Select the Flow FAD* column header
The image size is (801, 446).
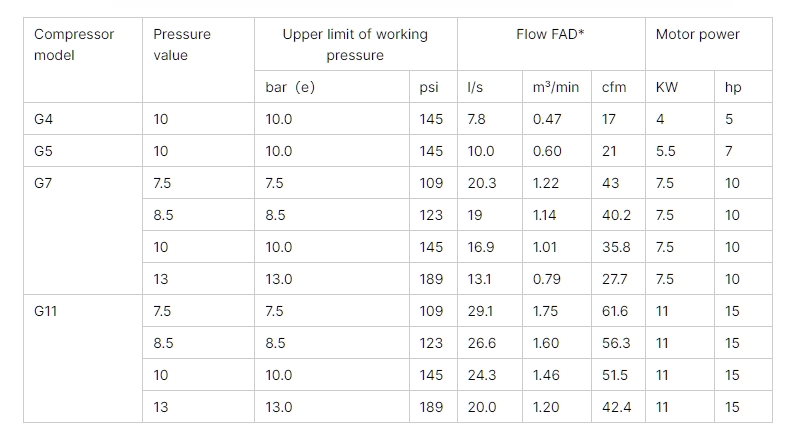click(x=550, y=34)
